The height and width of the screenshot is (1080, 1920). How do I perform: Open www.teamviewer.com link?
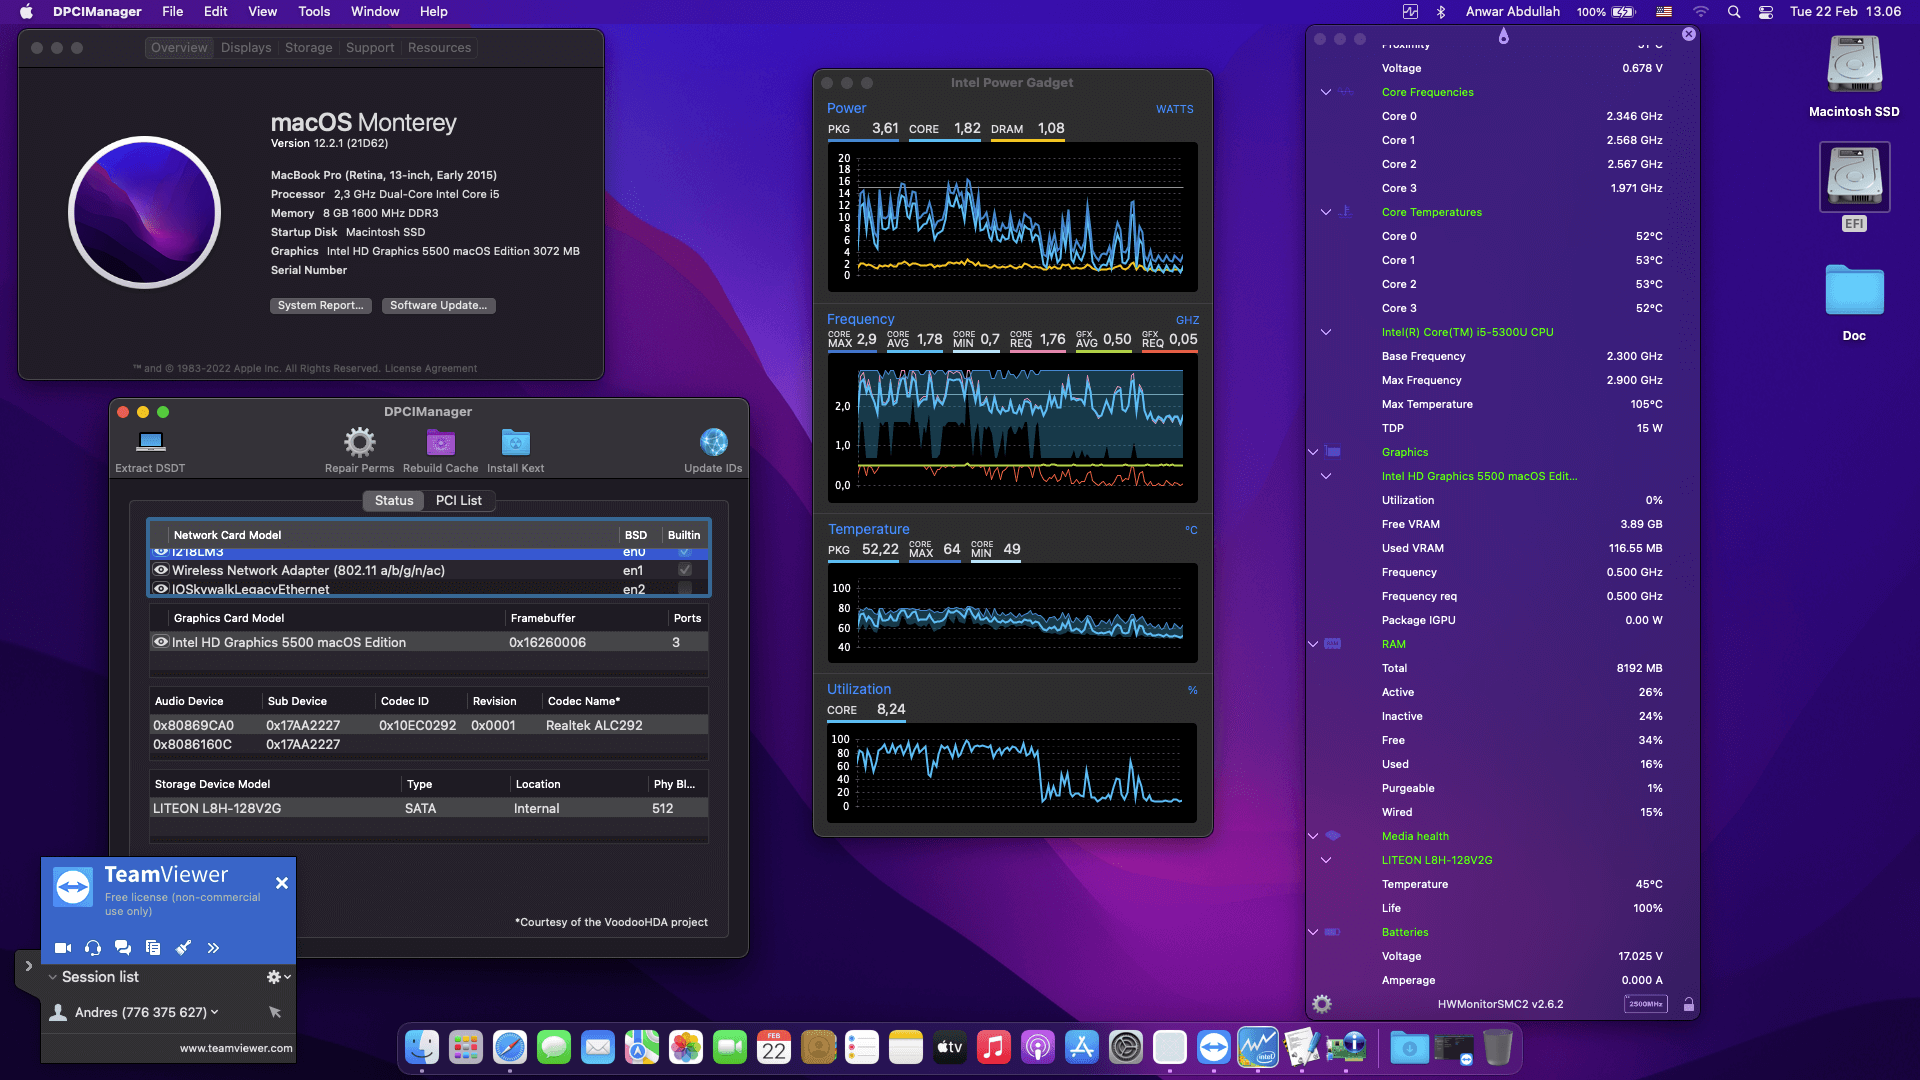[236, 1048]
